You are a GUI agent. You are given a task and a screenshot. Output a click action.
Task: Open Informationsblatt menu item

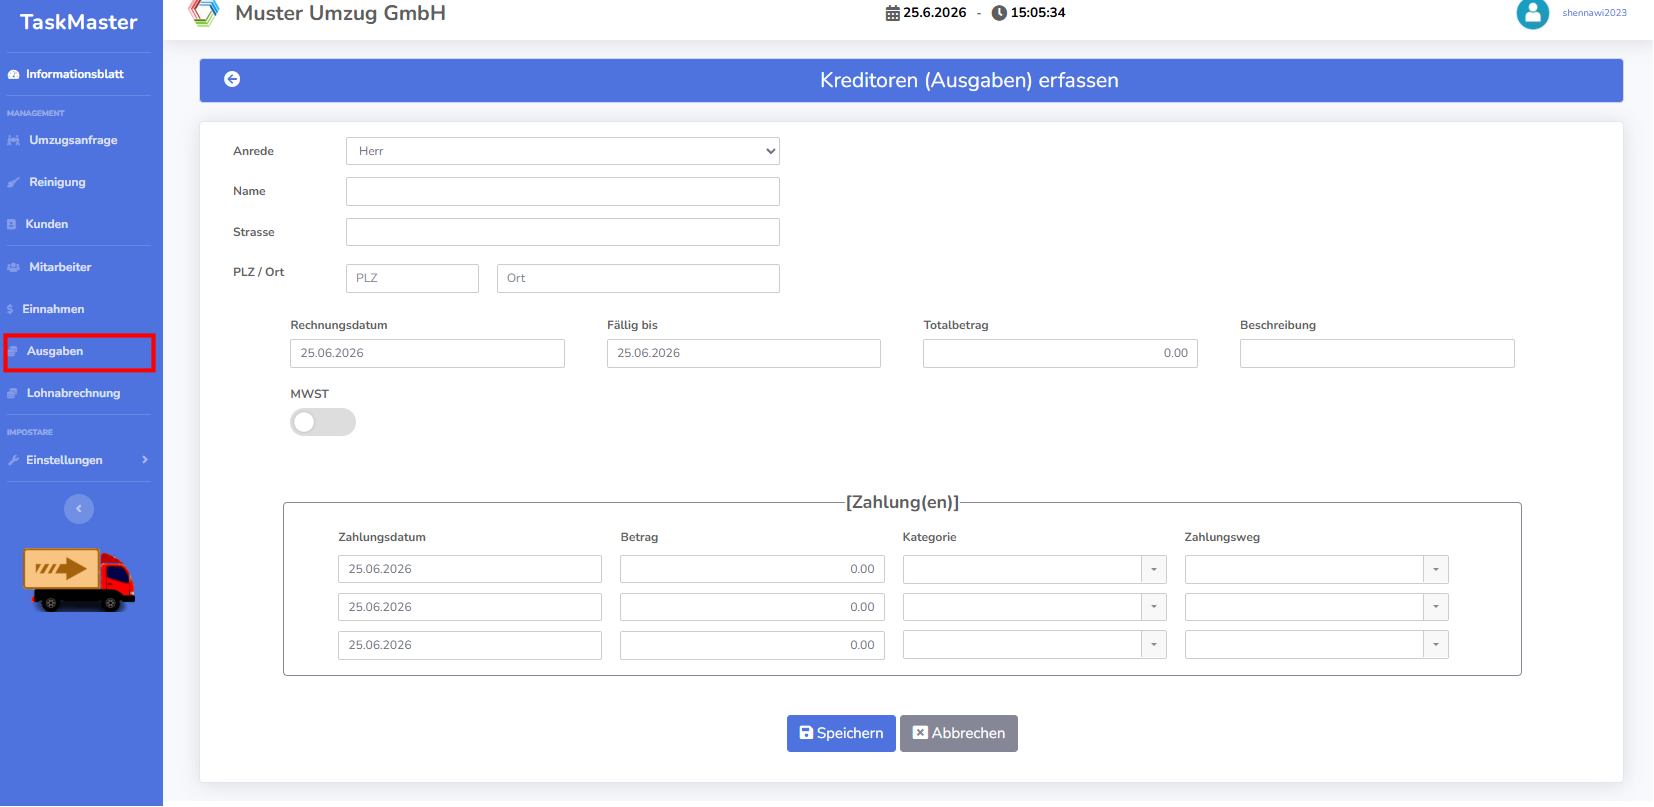point(75,75)
